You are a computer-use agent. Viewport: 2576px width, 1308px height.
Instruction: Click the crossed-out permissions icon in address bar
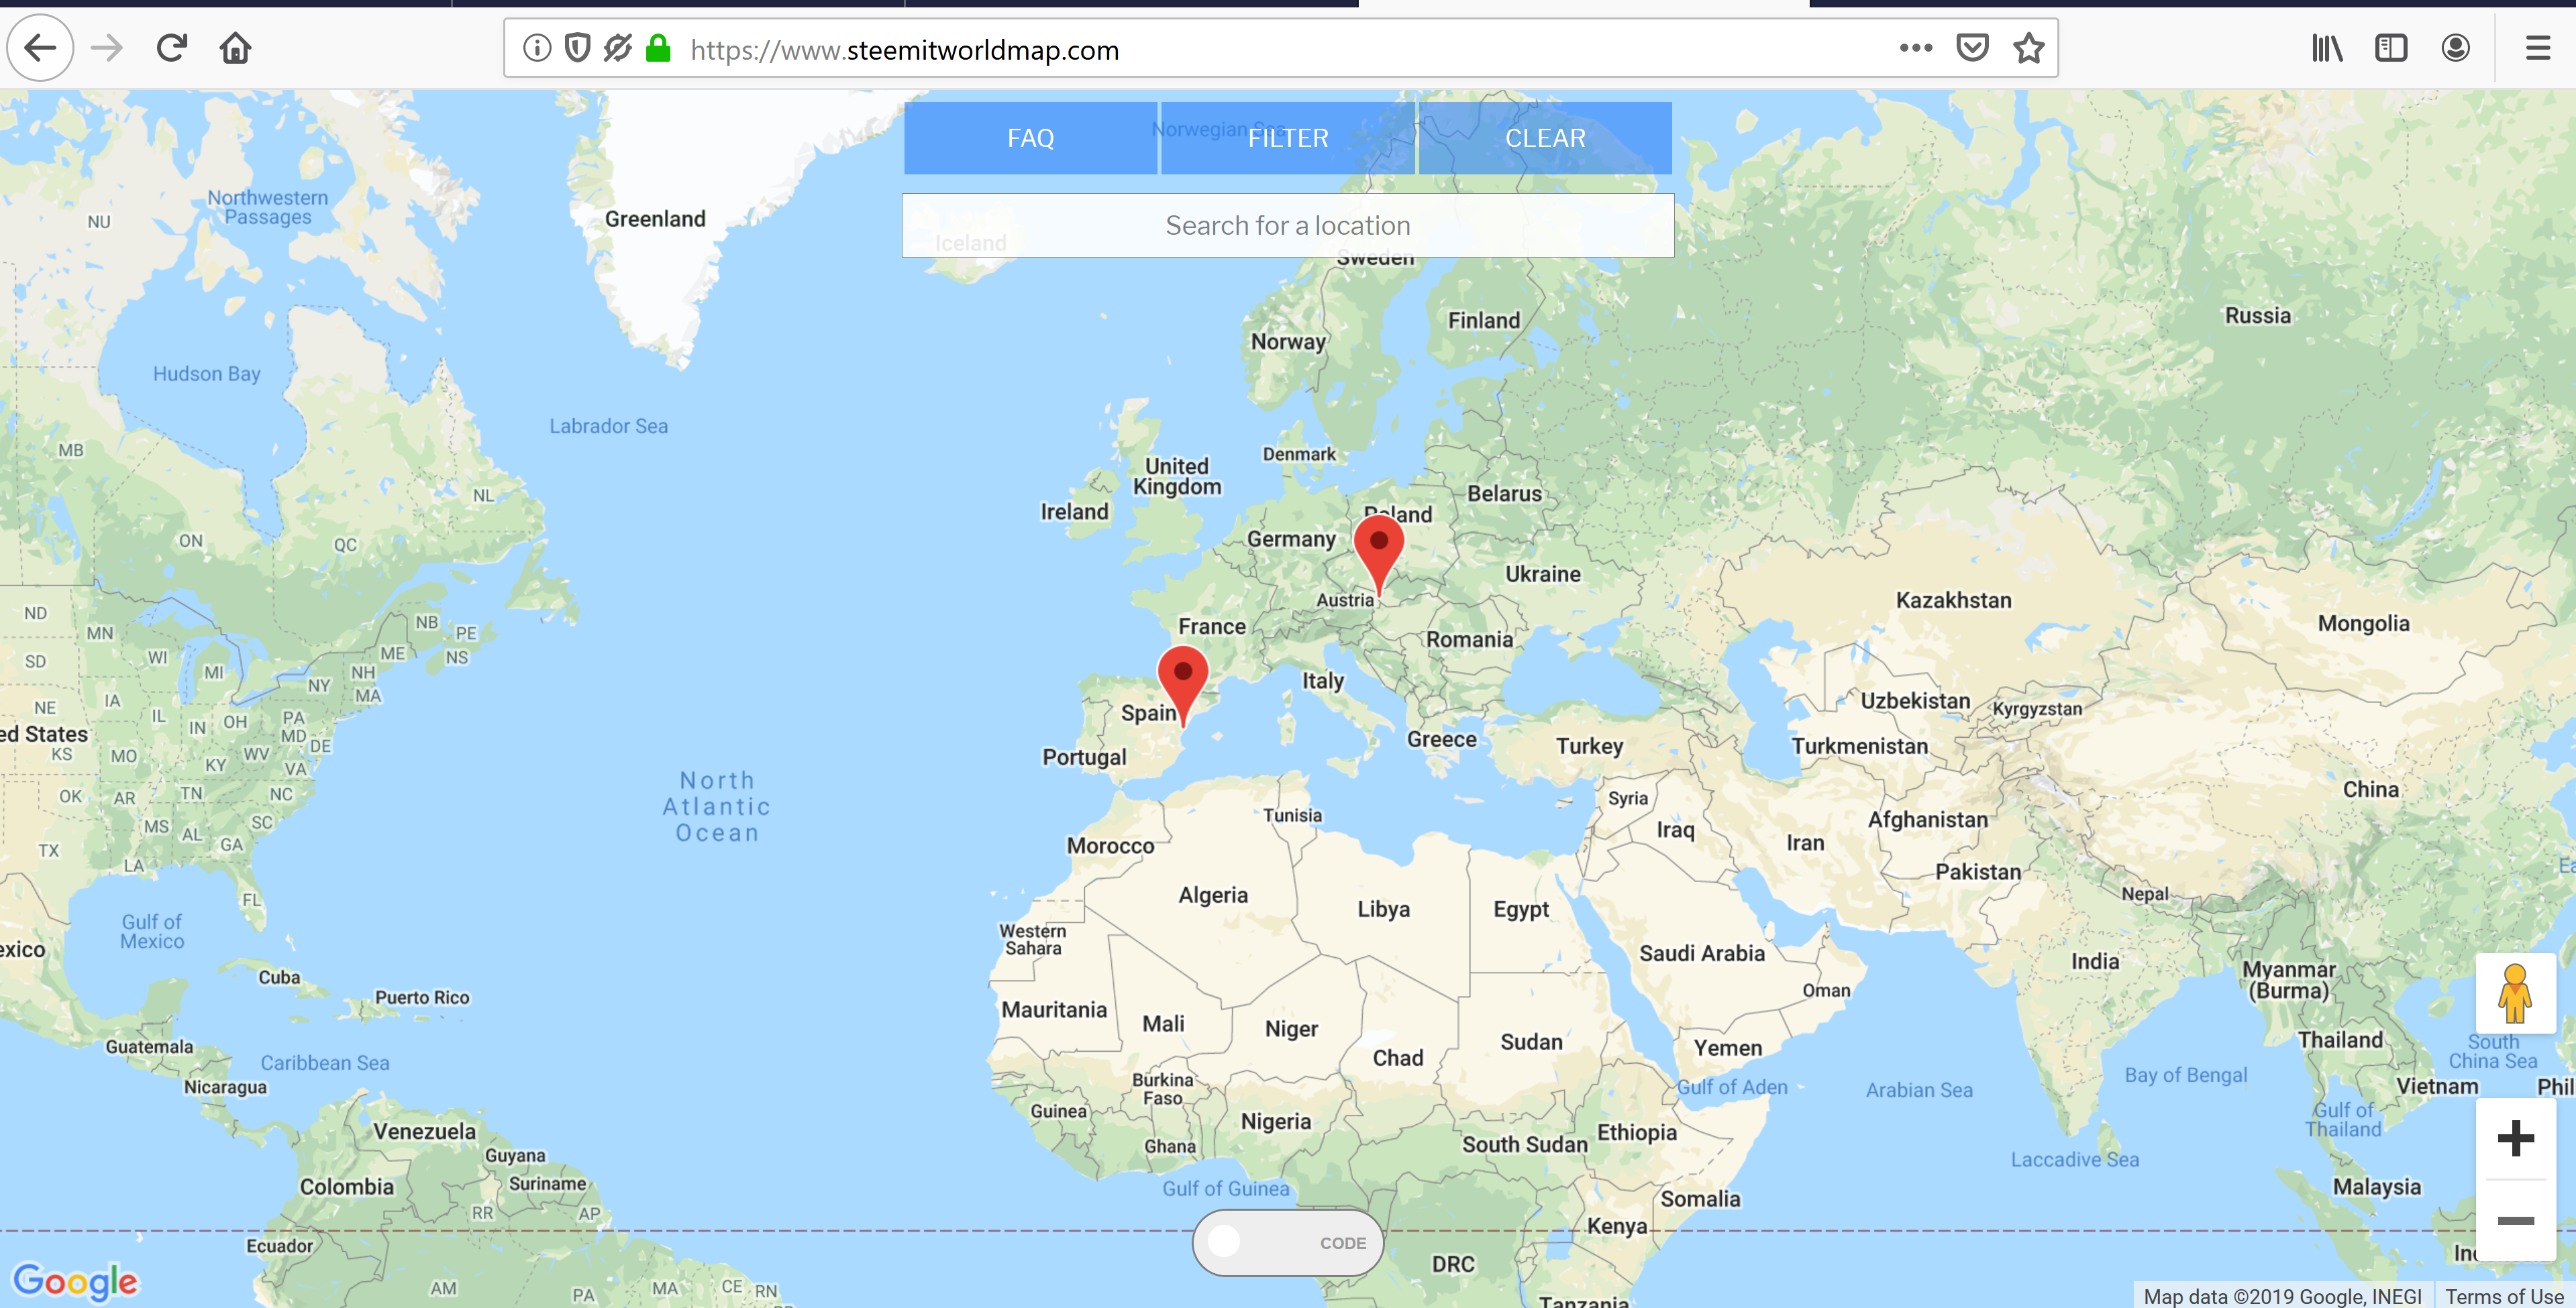click(x=618, y=48)
